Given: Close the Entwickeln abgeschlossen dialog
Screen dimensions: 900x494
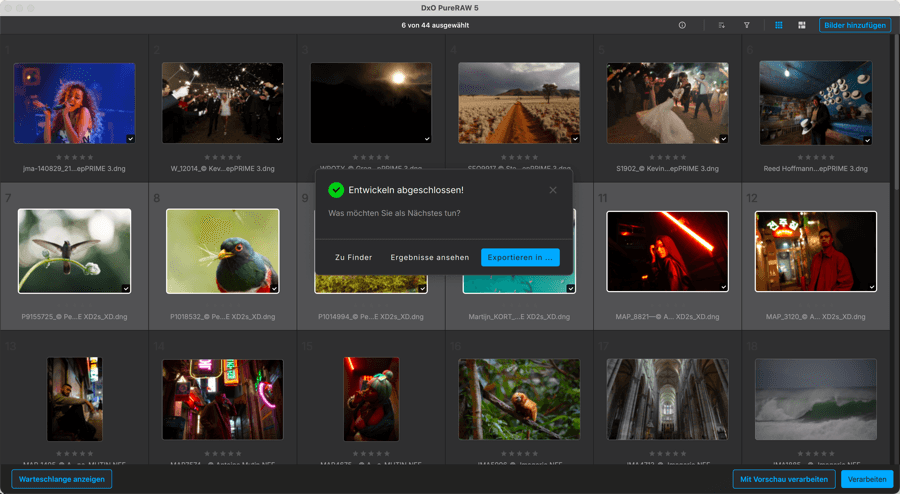Looking at the screenshot, I should point(553,190).
